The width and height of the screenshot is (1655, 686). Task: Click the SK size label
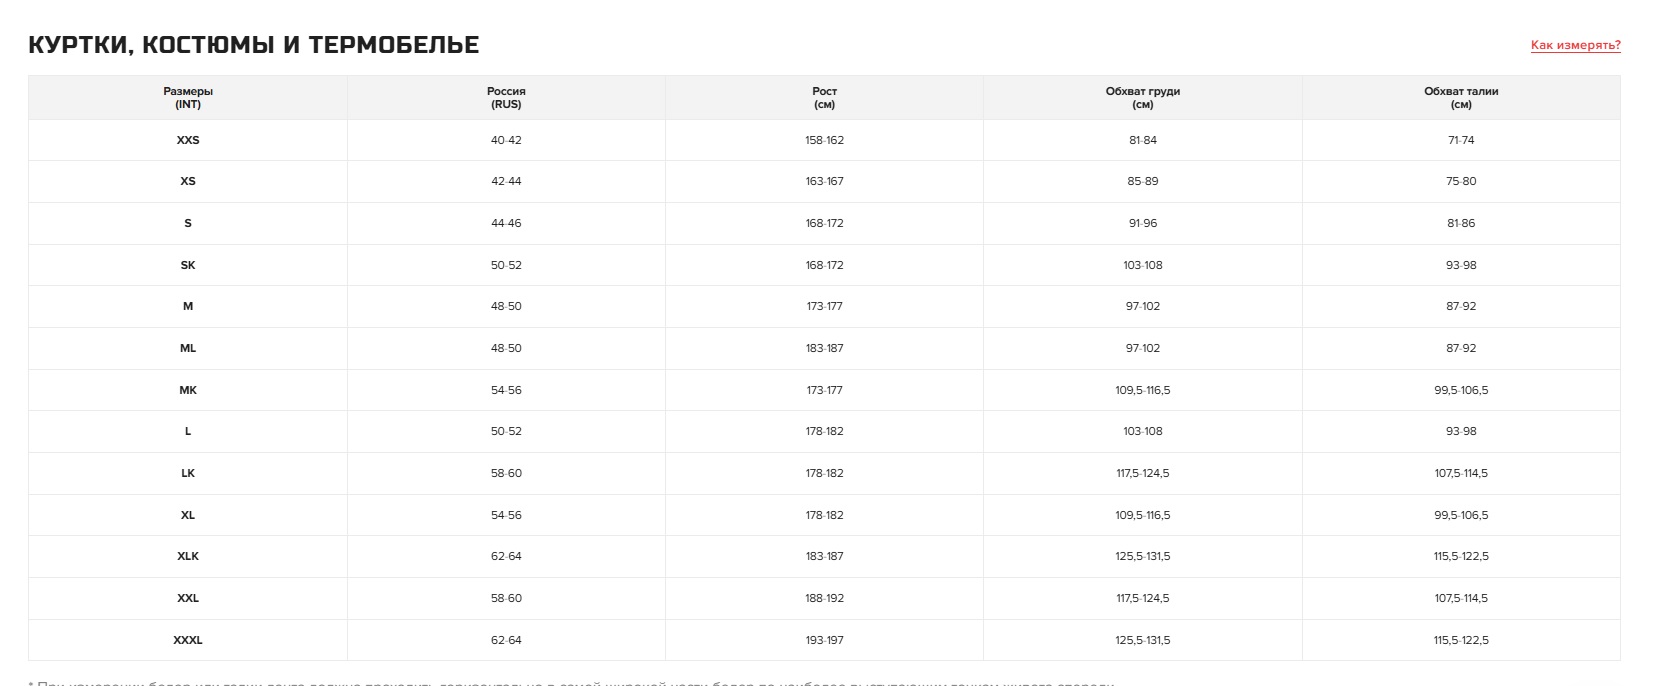tap(188, 265)
